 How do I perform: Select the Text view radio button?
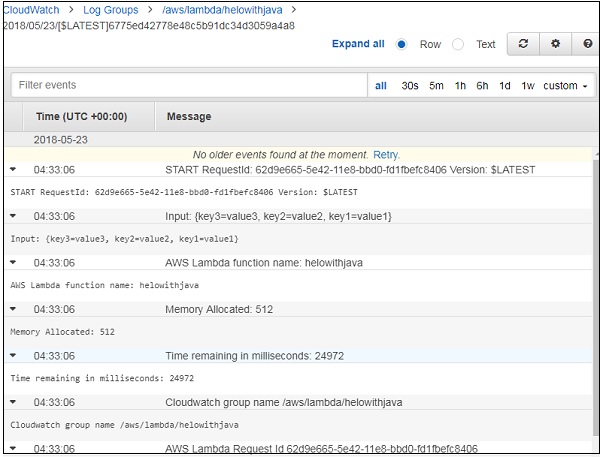[459, 45]
